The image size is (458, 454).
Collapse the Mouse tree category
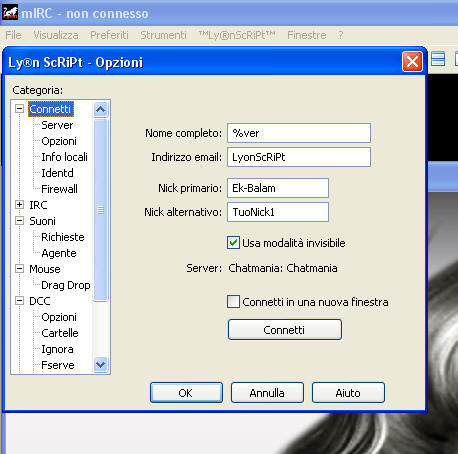tap(20, 269)
